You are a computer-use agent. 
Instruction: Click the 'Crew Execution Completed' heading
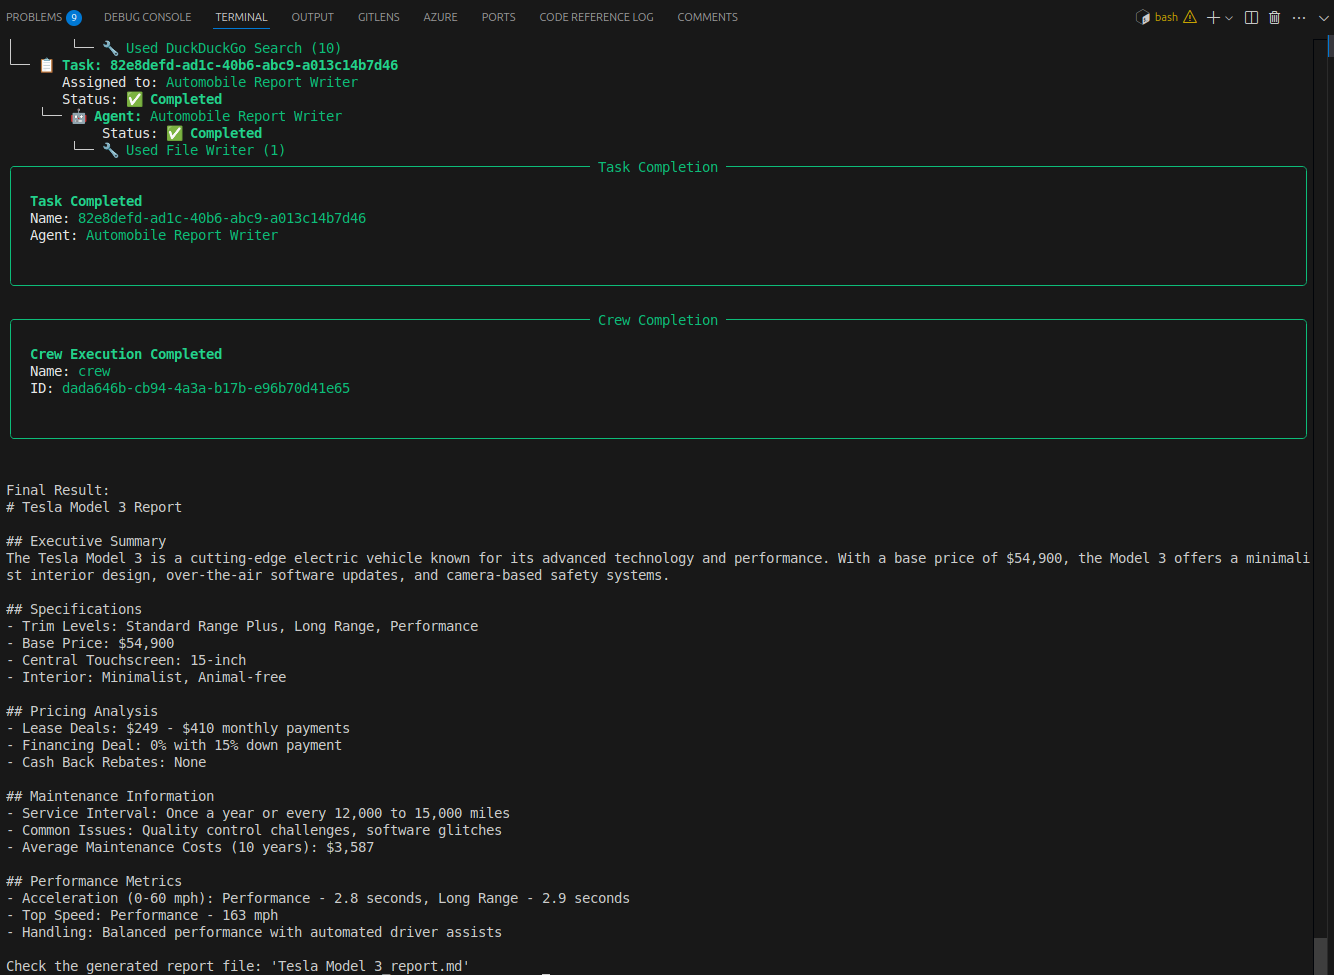click(126, 354)
